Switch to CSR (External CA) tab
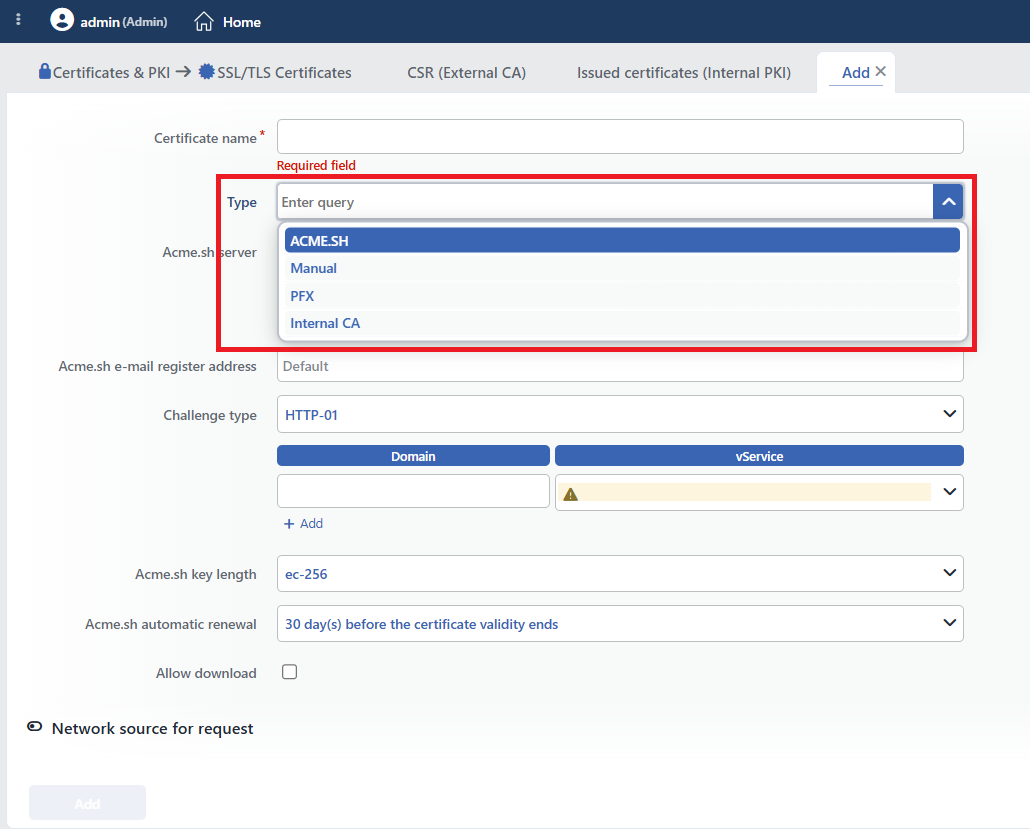Image resolution: width=1030 pixels, height=829 pixels. click(x=466, y=72)
